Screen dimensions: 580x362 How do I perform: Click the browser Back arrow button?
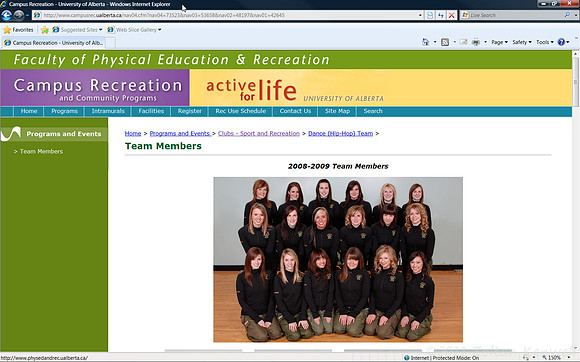7,15
